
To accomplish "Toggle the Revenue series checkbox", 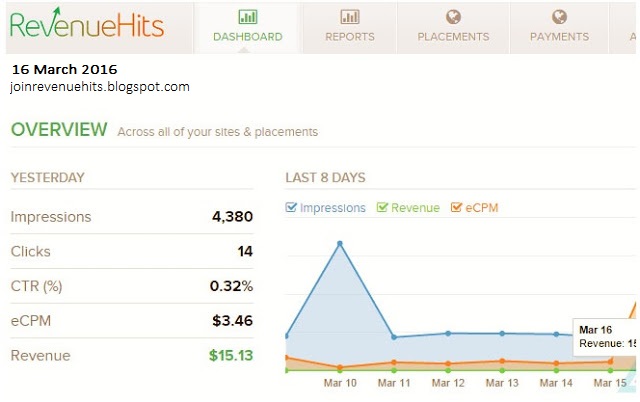I will pos(382,208).
